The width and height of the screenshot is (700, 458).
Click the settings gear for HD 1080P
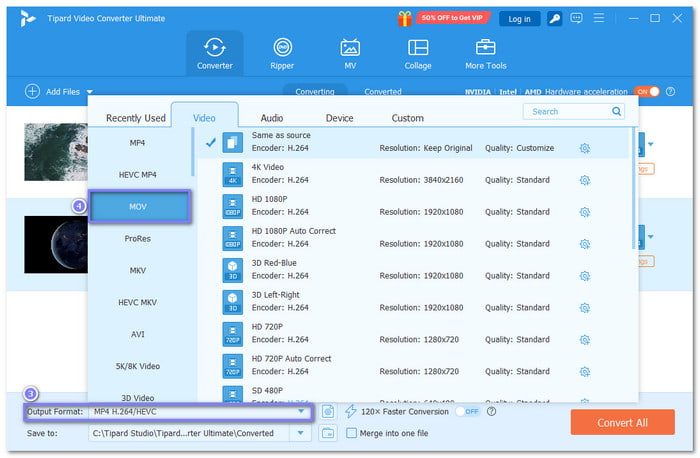(585, 212)
